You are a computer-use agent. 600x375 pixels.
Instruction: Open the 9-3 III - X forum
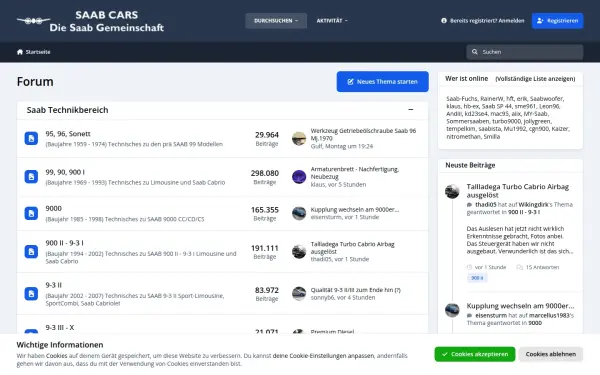(60, 328)
